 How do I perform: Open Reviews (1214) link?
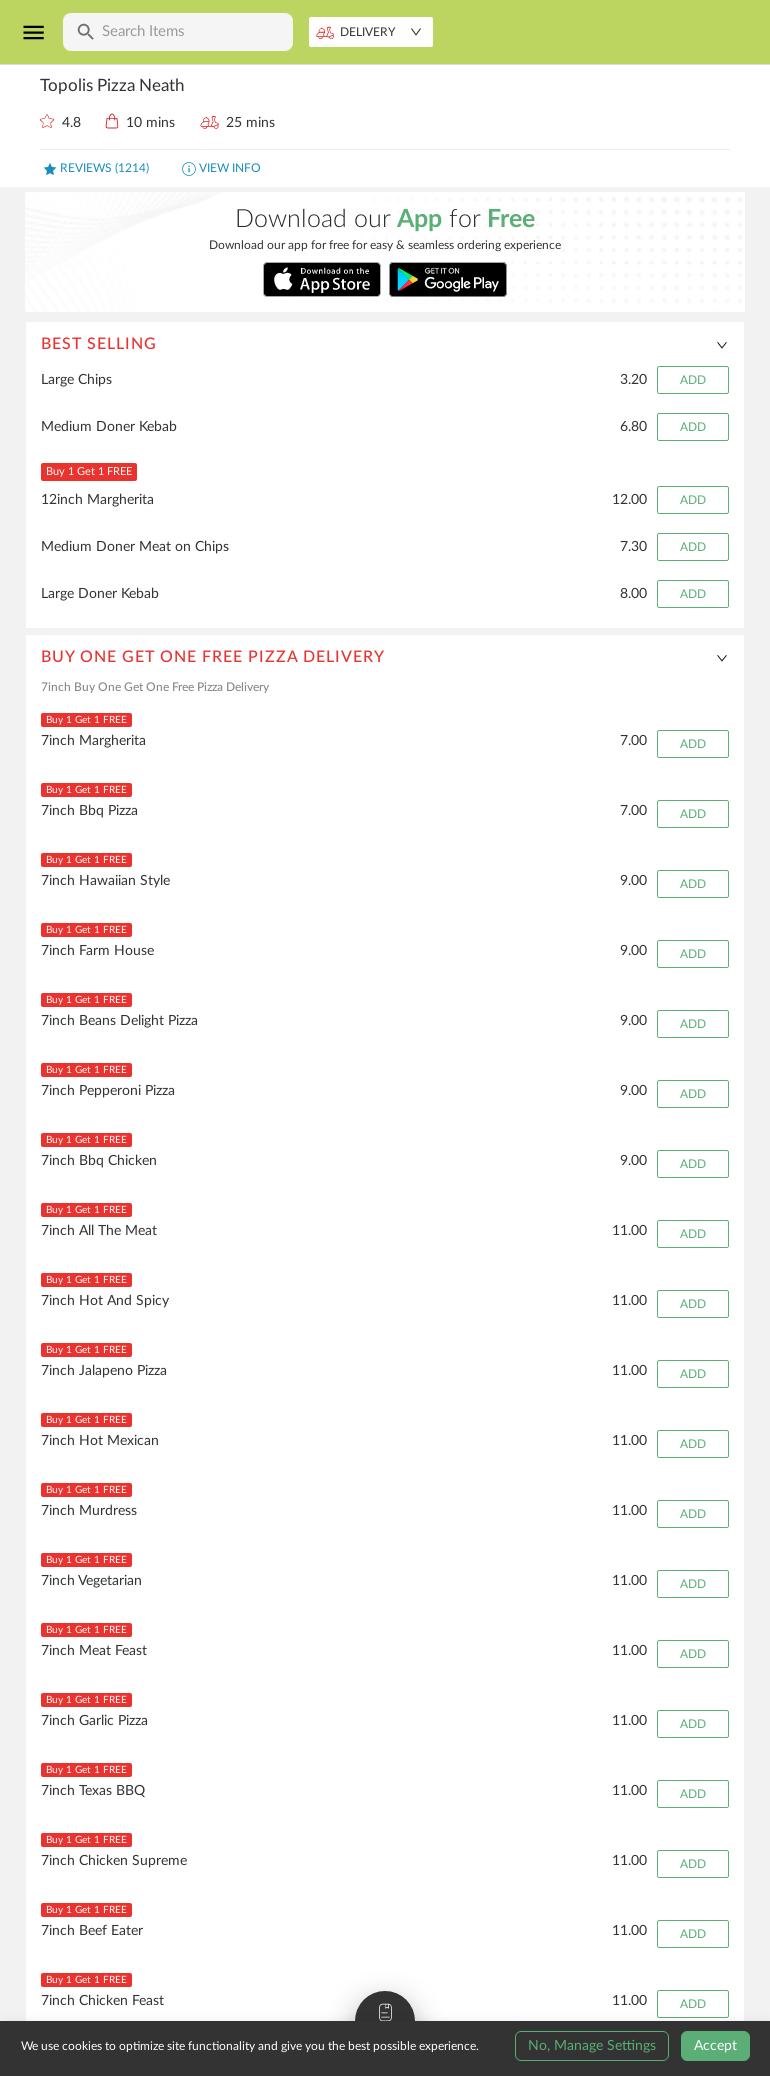(96, 168)
